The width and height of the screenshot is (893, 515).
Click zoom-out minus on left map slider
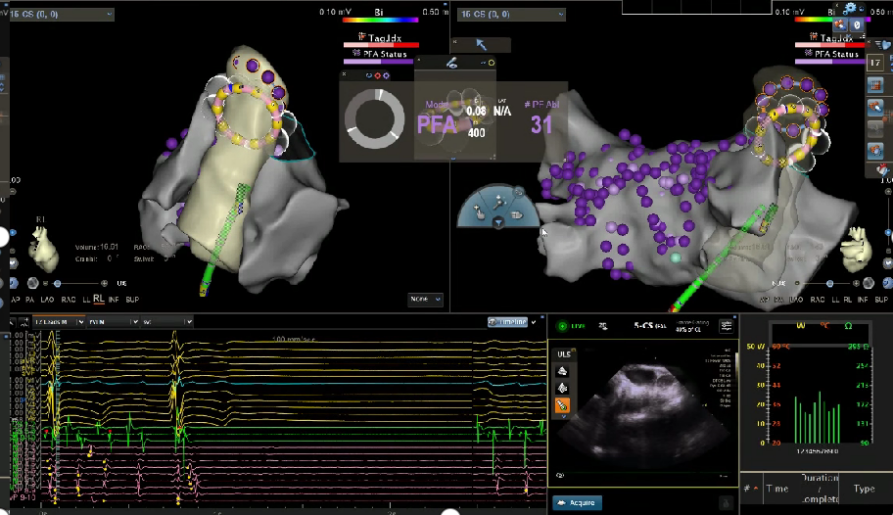point(46,283)
